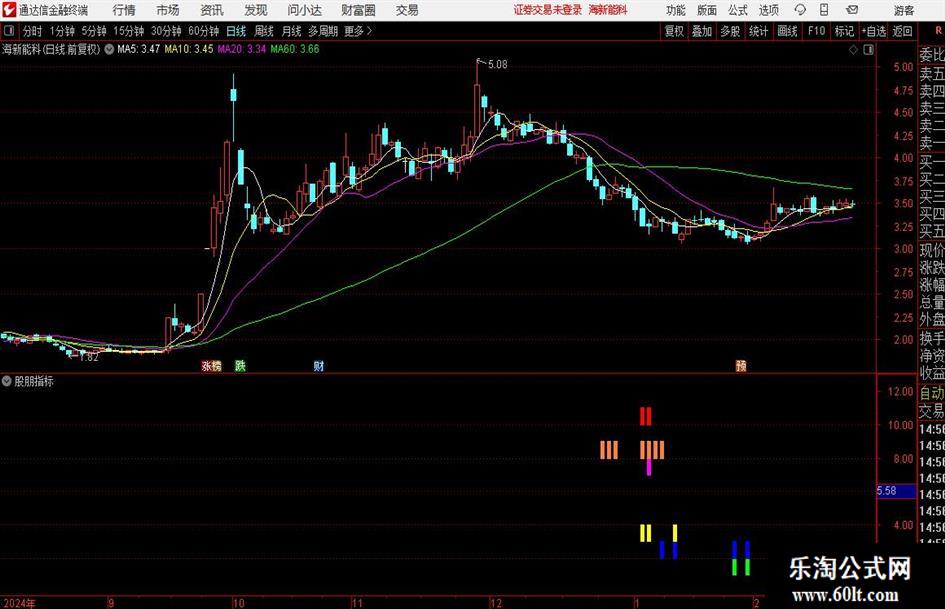
Task: Click the 证券交易未登录 status link
Action: point(548,10)
